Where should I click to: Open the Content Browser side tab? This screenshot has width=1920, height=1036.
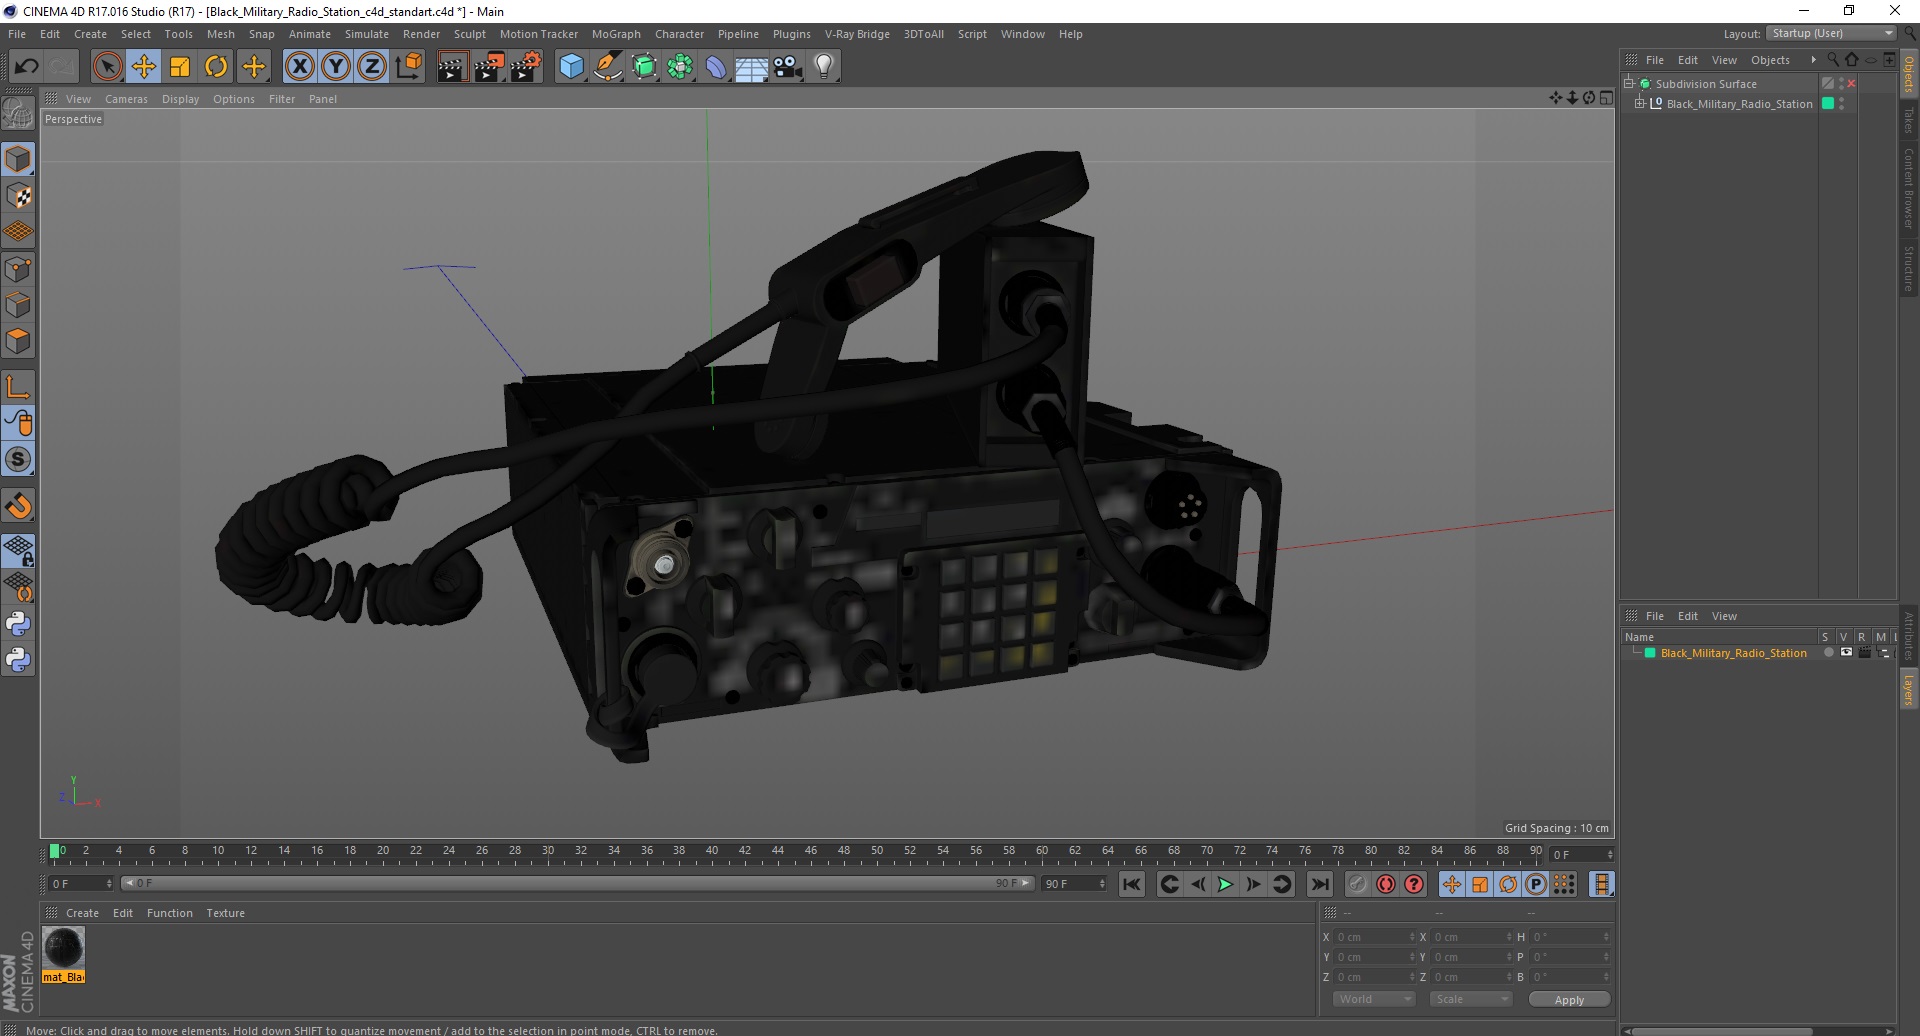tap(1909, 188)
